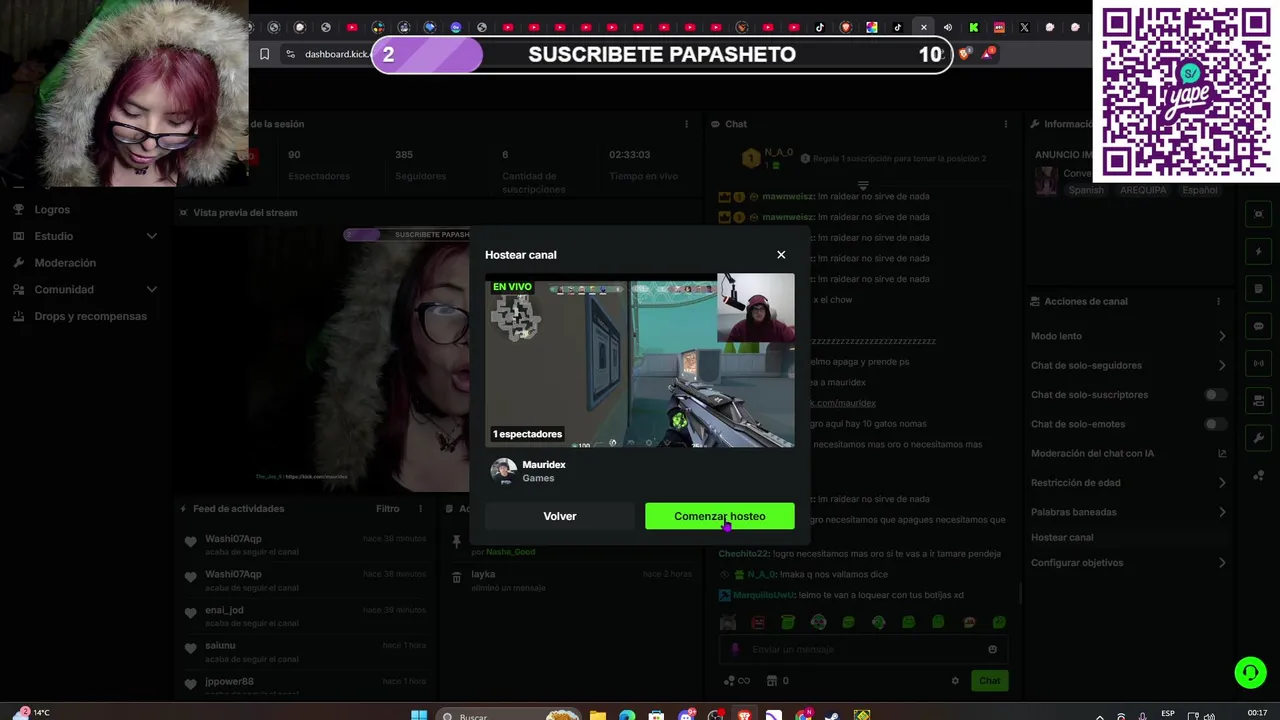
Task: Click the top preview icon in right toolbar
Action: [x=1258, y=214]
